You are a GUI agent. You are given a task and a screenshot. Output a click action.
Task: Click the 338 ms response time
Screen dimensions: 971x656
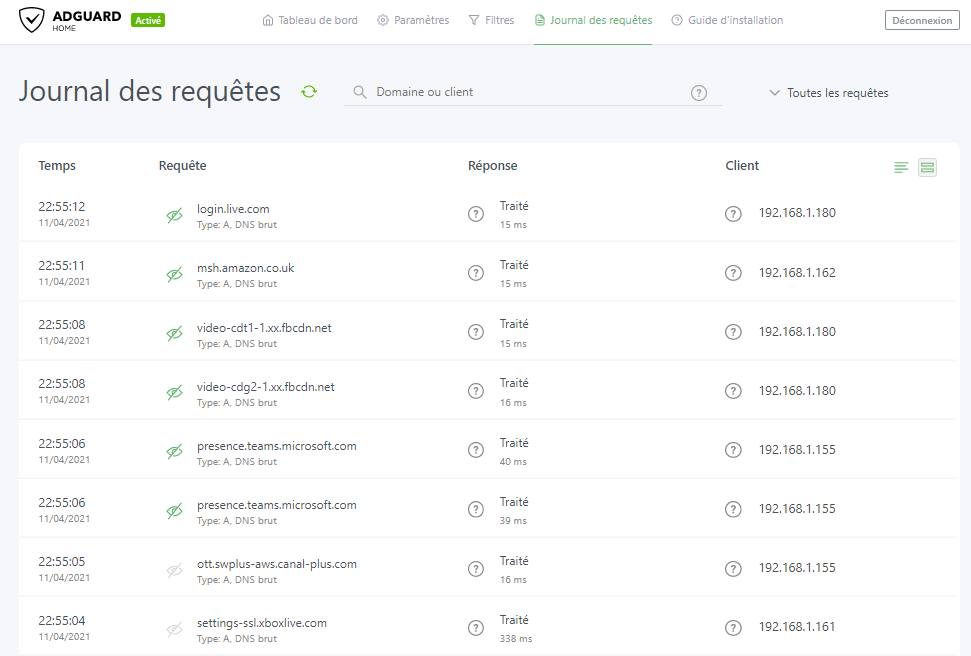coord(516,639)
